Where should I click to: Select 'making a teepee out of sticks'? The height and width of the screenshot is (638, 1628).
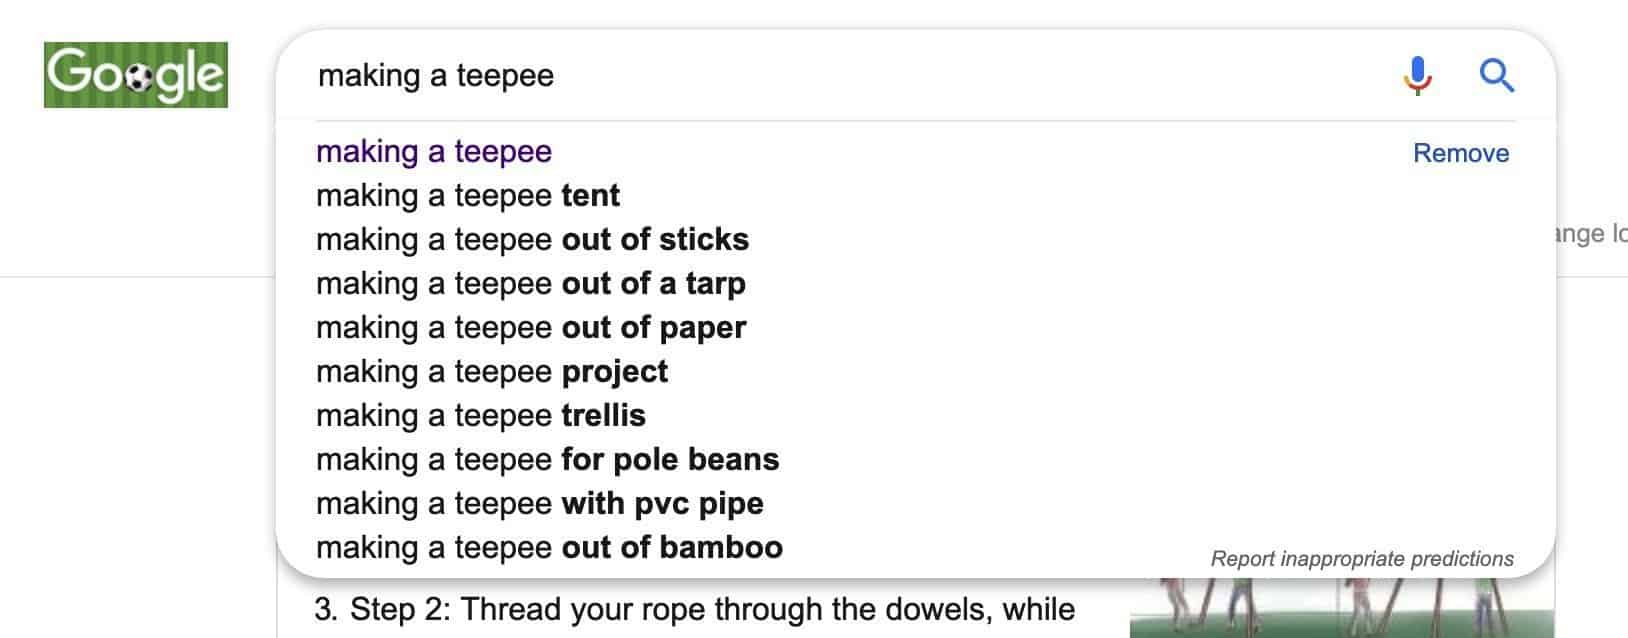(530, 239)
